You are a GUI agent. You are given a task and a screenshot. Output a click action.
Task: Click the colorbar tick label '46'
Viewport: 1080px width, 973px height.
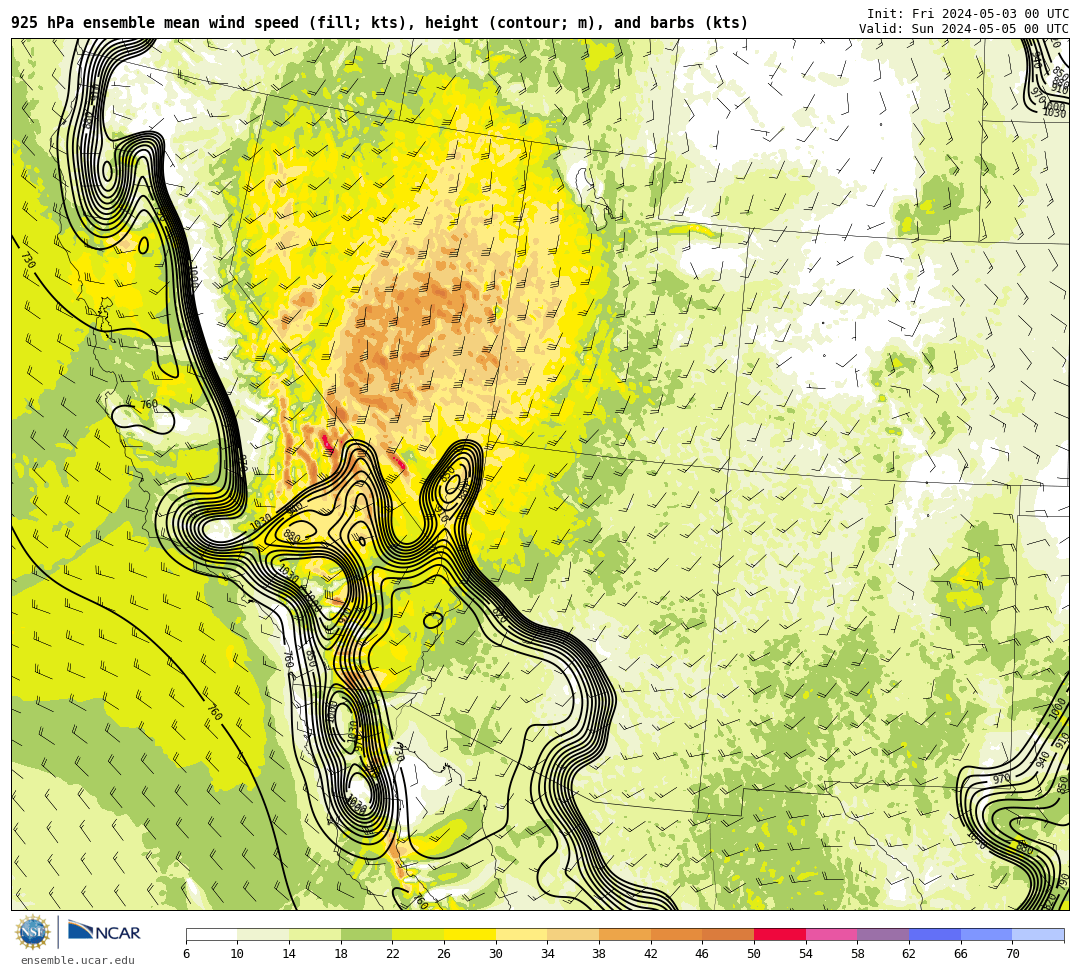click(703, 954)
